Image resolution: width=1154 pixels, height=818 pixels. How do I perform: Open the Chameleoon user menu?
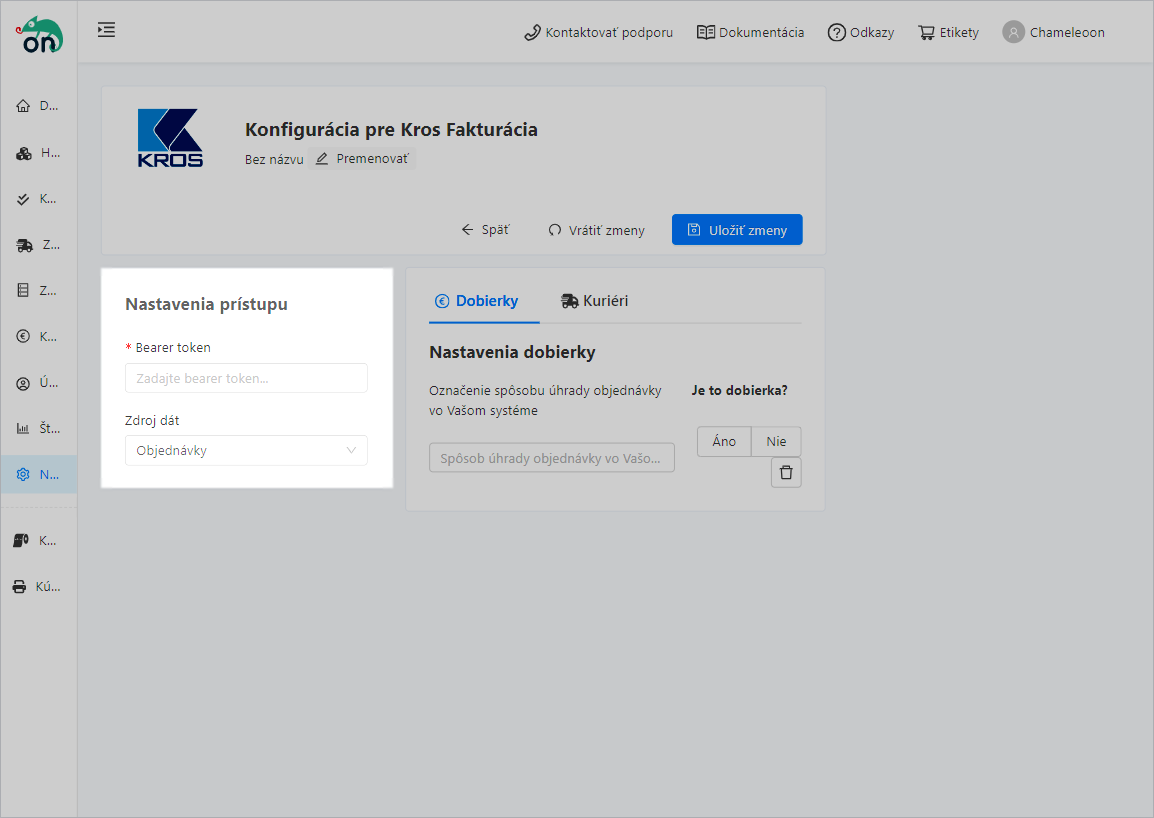1054,32
